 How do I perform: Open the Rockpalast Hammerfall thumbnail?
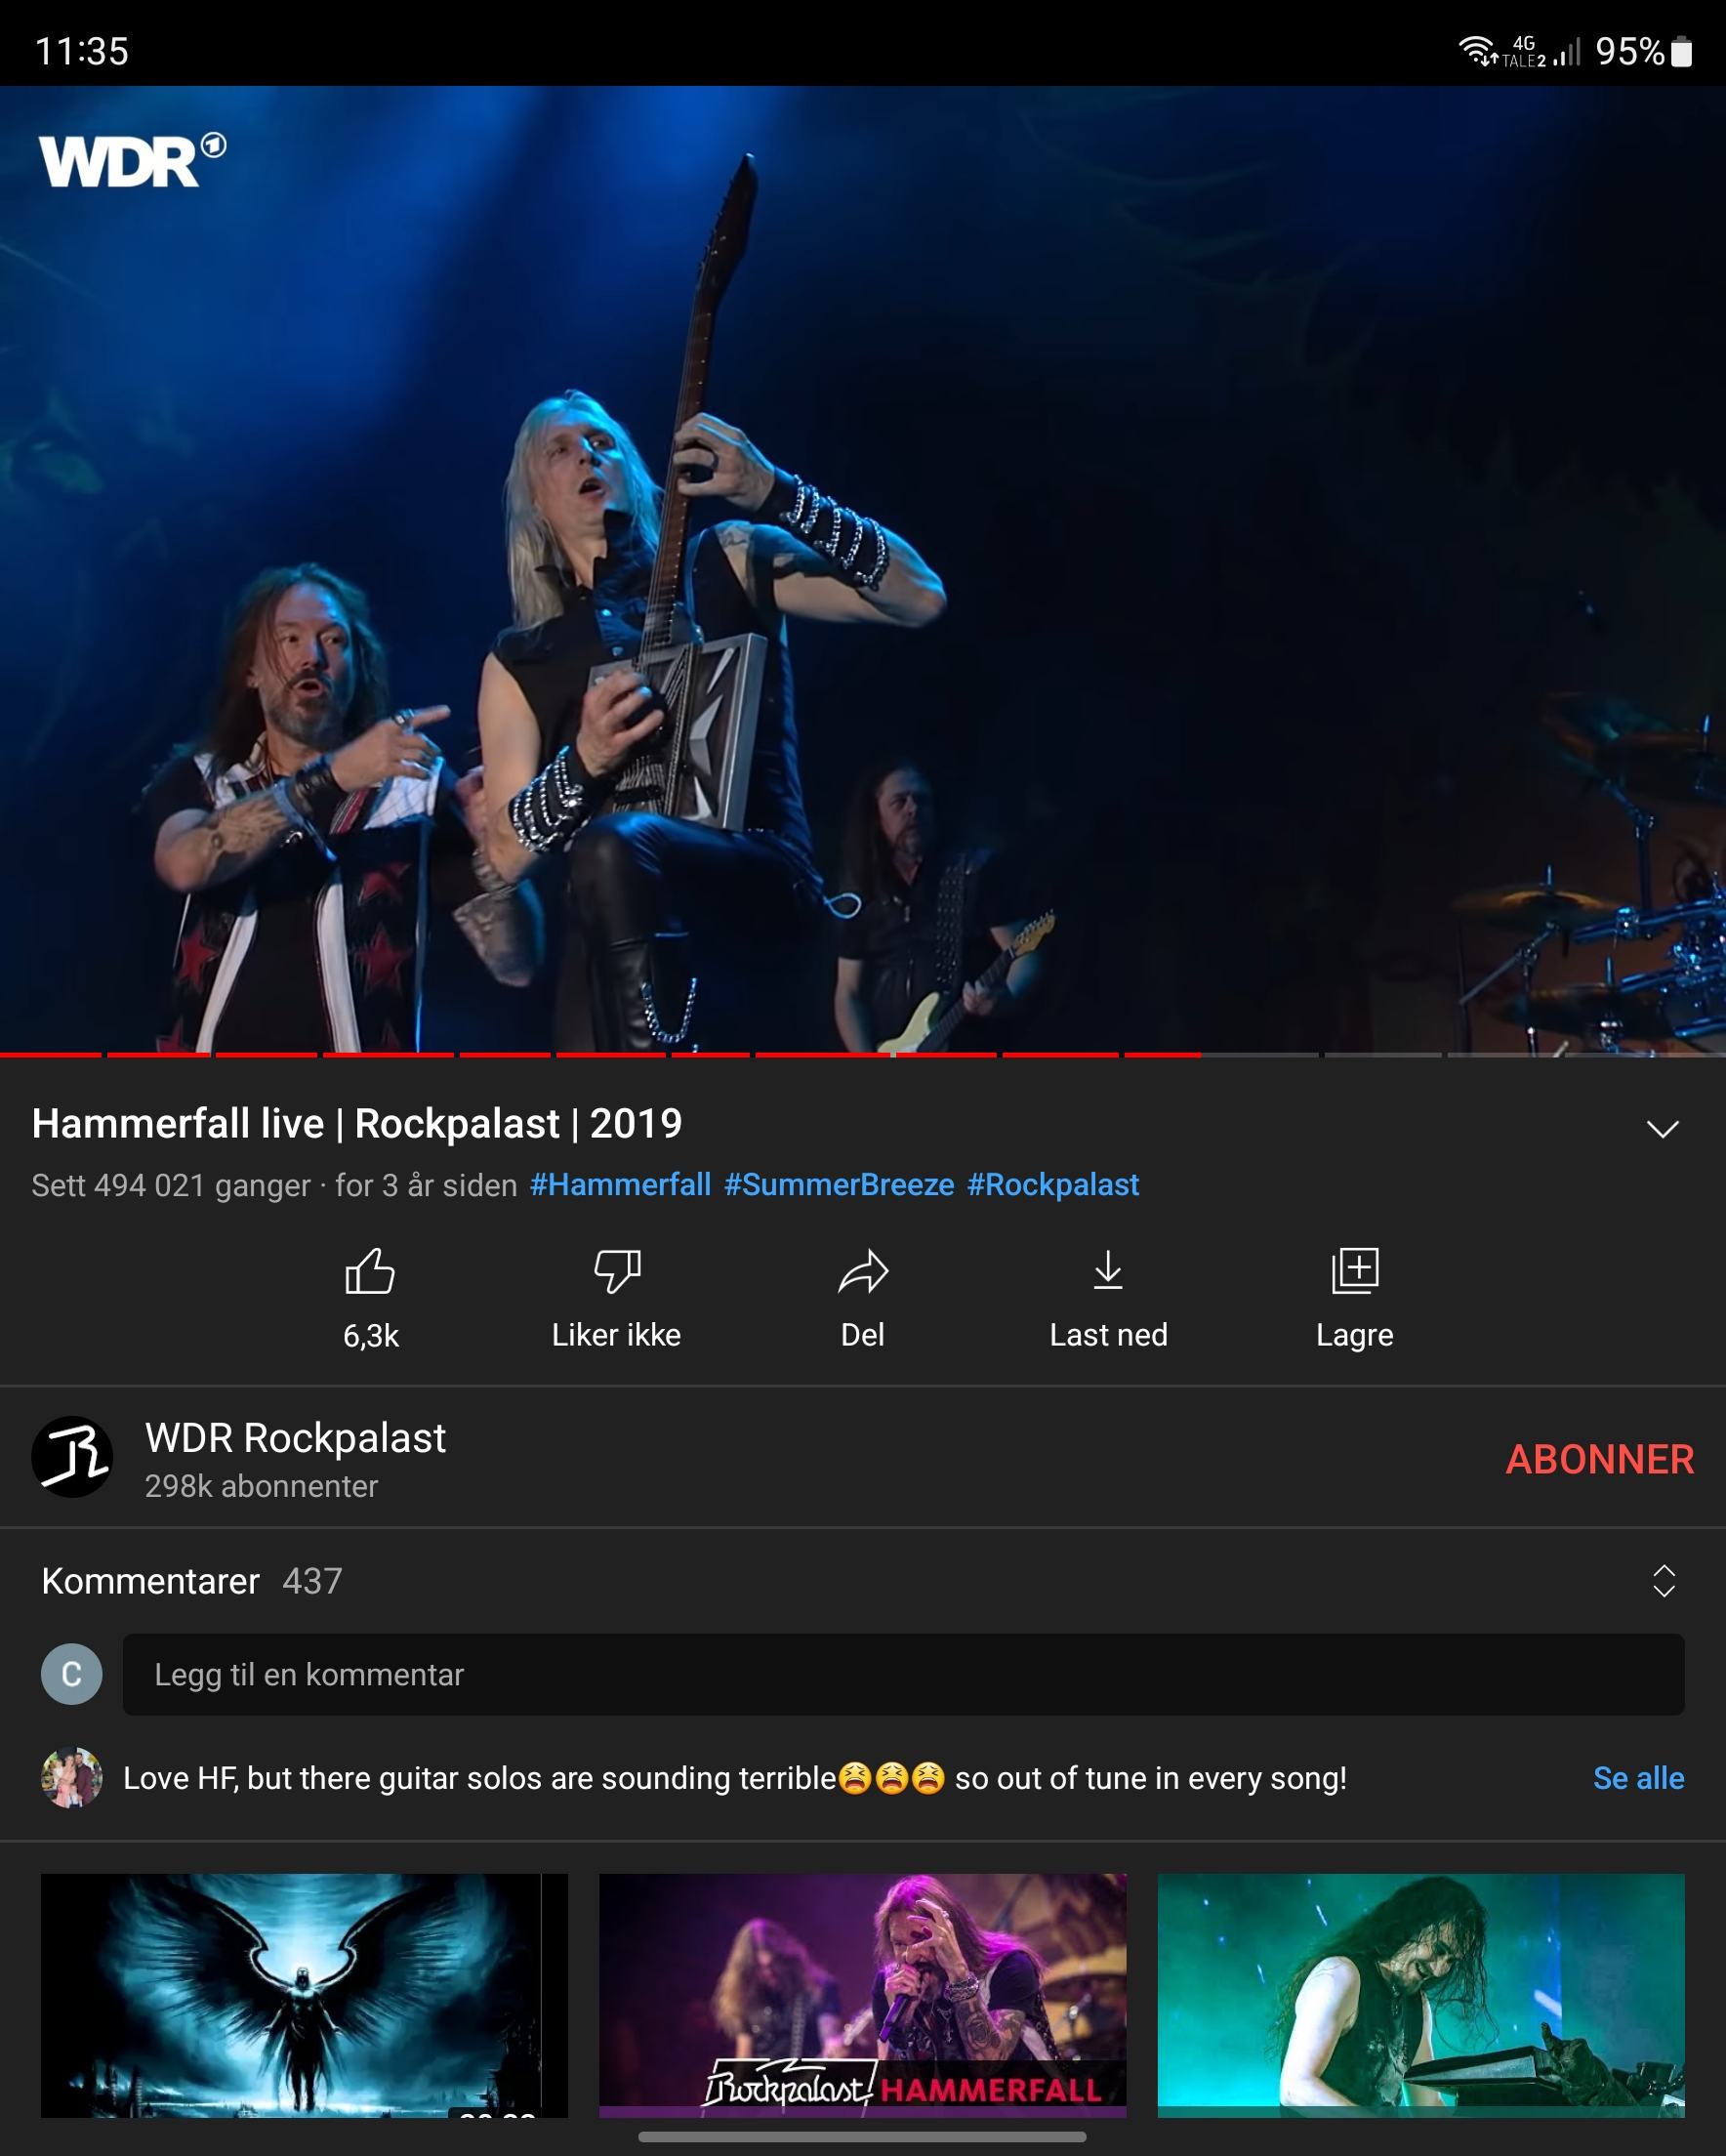click(x=862, y=1995)
